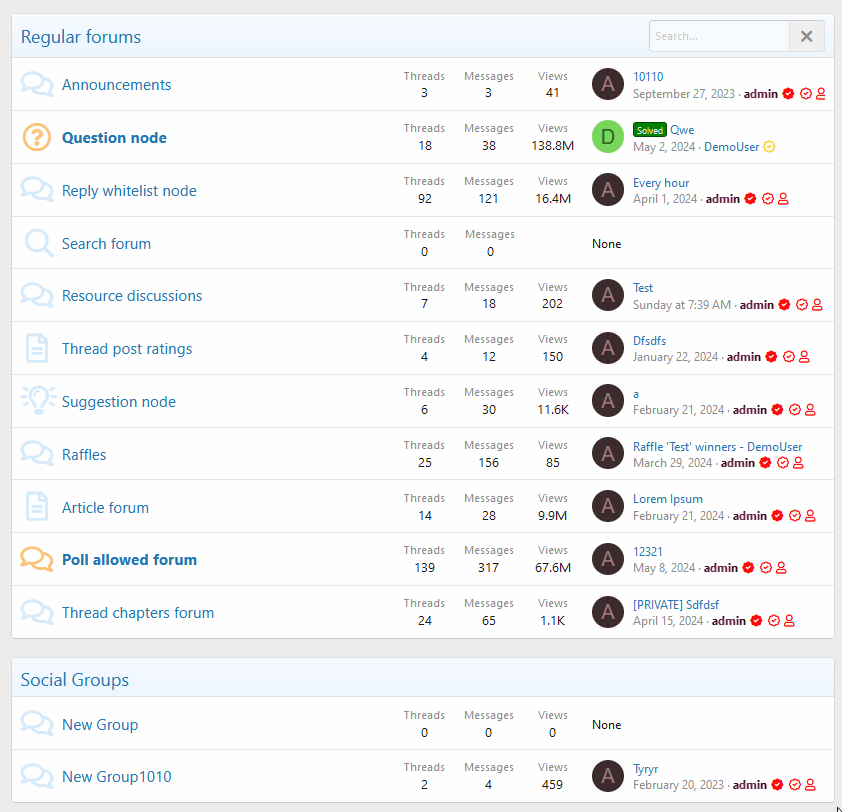This screenshot has width=842, height=812.
Task: Open the Thread chapters forum link
Action: tap(138, 613)
